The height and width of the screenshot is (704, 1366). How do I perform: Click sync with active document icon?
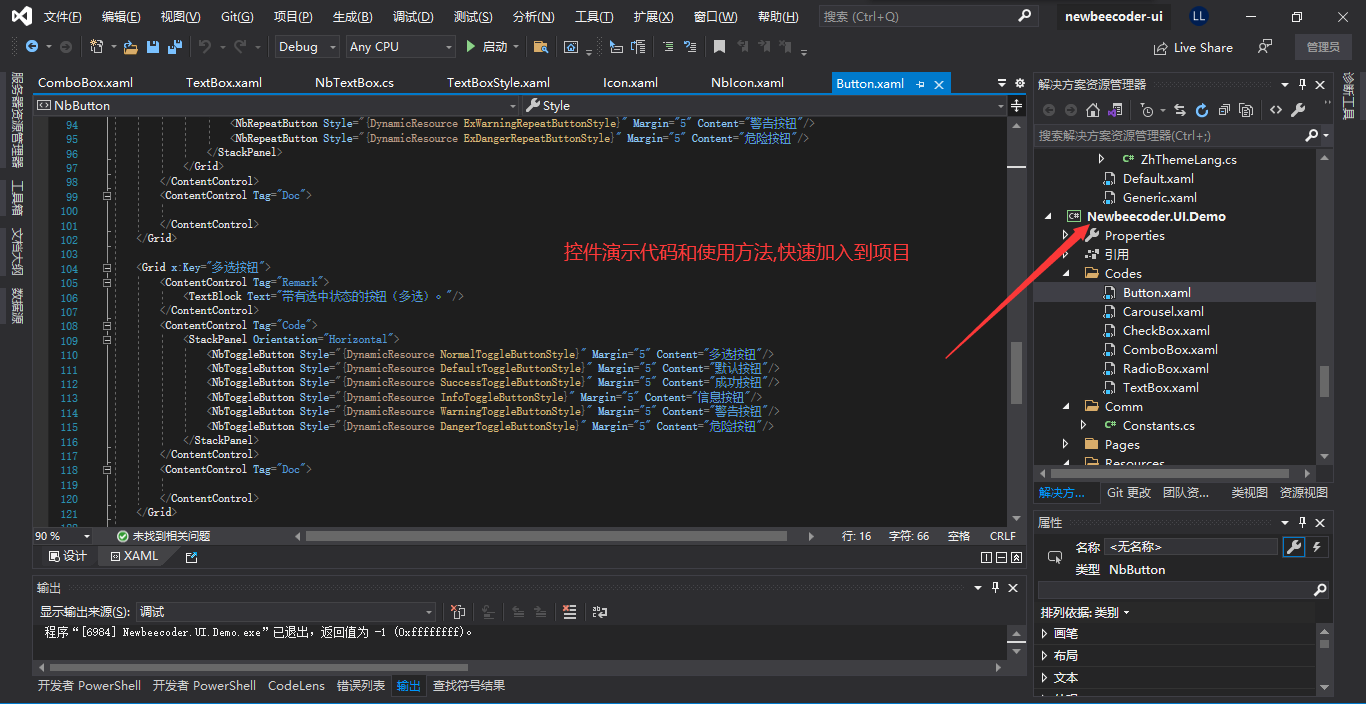pyautogui.click(x=1180, y=110)
